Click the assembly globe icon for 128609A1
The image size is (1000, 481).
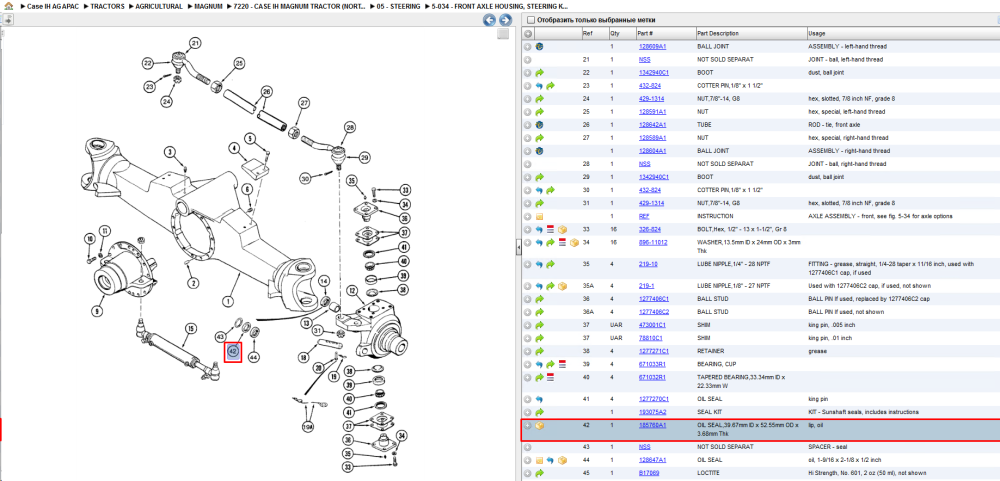pos(539,47)
